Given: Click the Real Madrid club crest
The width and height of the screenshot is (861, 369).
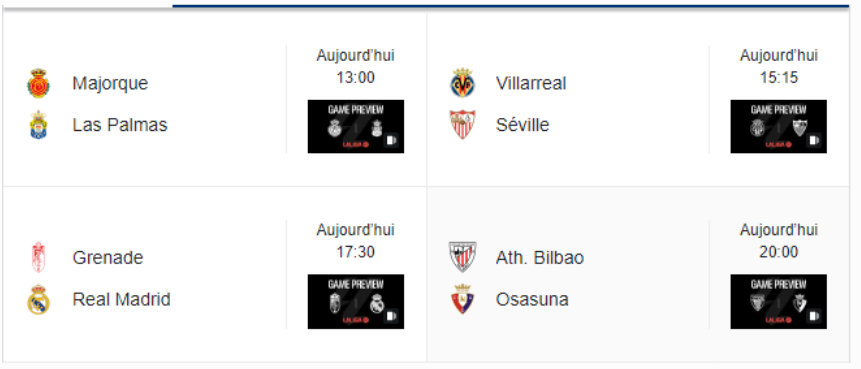Looking at the screenshot, I should point(38,299).
